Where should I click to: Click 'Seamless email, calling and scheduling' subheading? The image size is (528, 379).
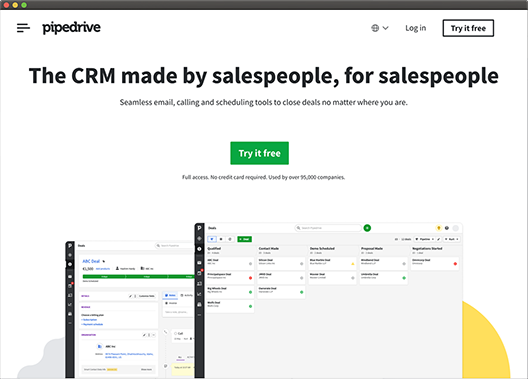[x=264, y=102]
